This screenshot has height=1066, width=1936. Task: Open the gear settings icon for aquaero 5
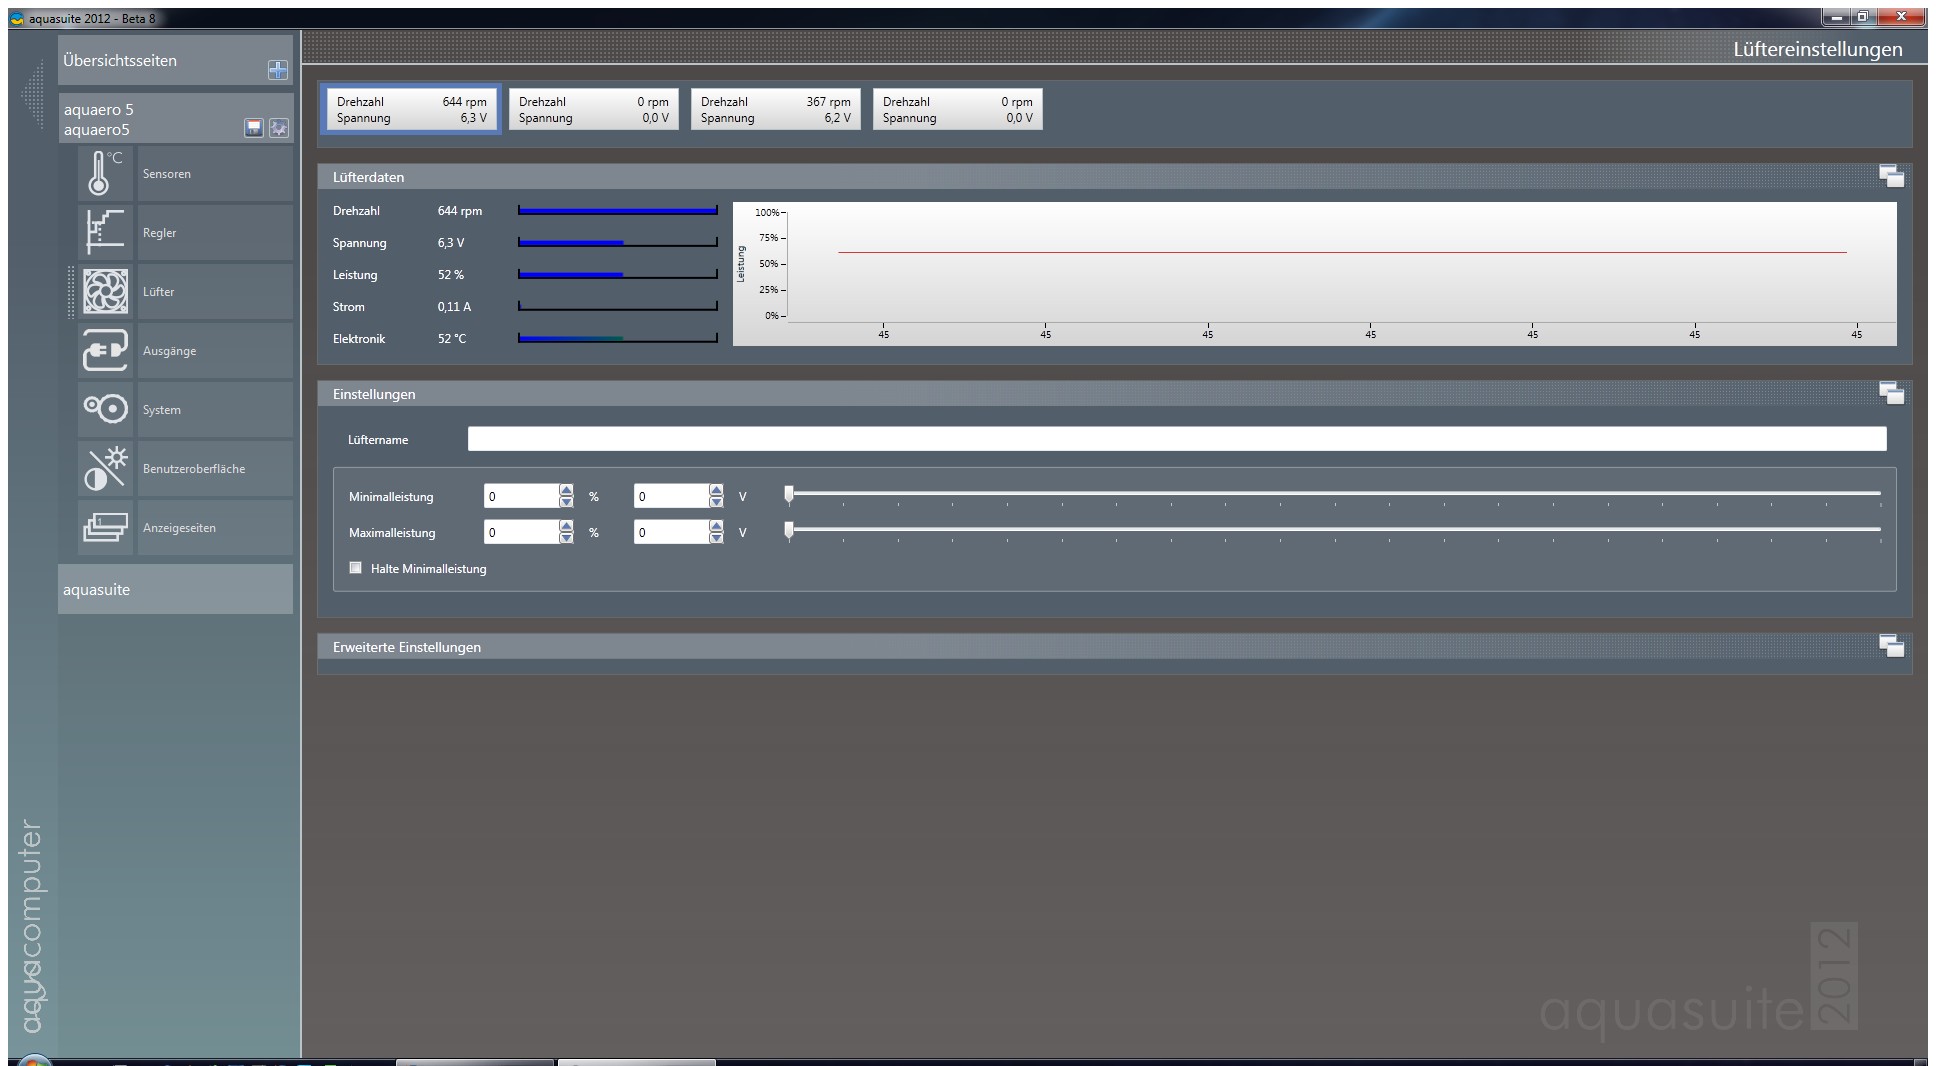point(279,127)
